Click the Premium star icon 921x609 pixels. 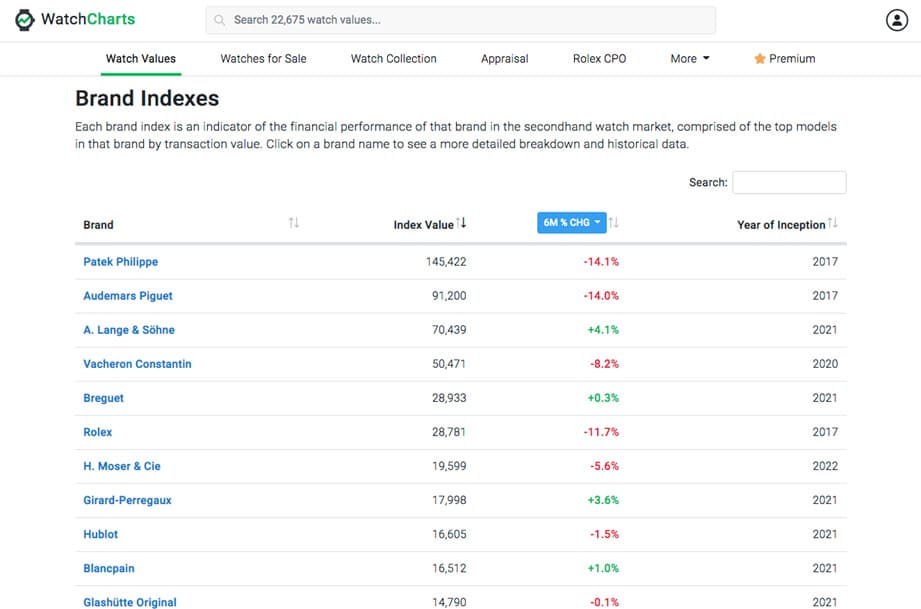pyautogui.click(x=760, y=59)
